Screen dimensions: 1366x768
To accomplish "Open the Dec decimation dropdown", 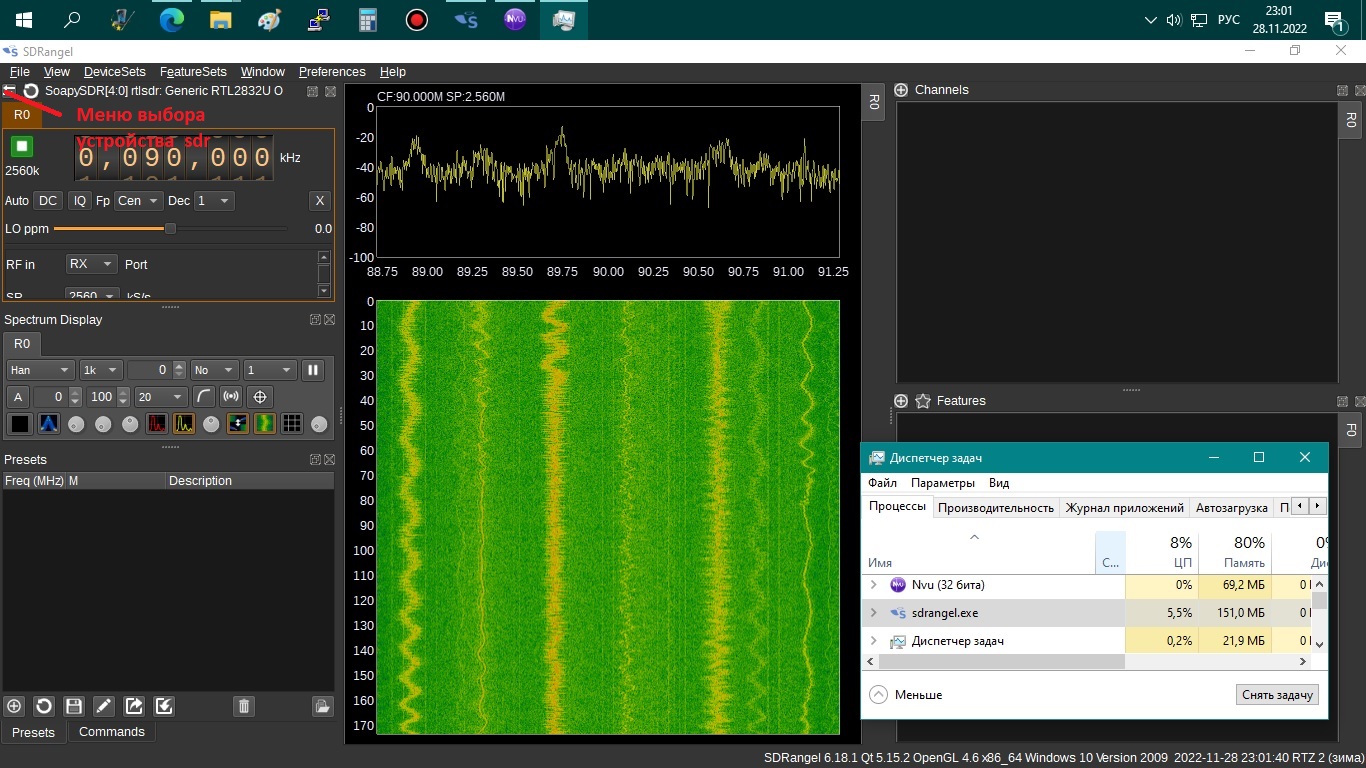I will (213, 201).
